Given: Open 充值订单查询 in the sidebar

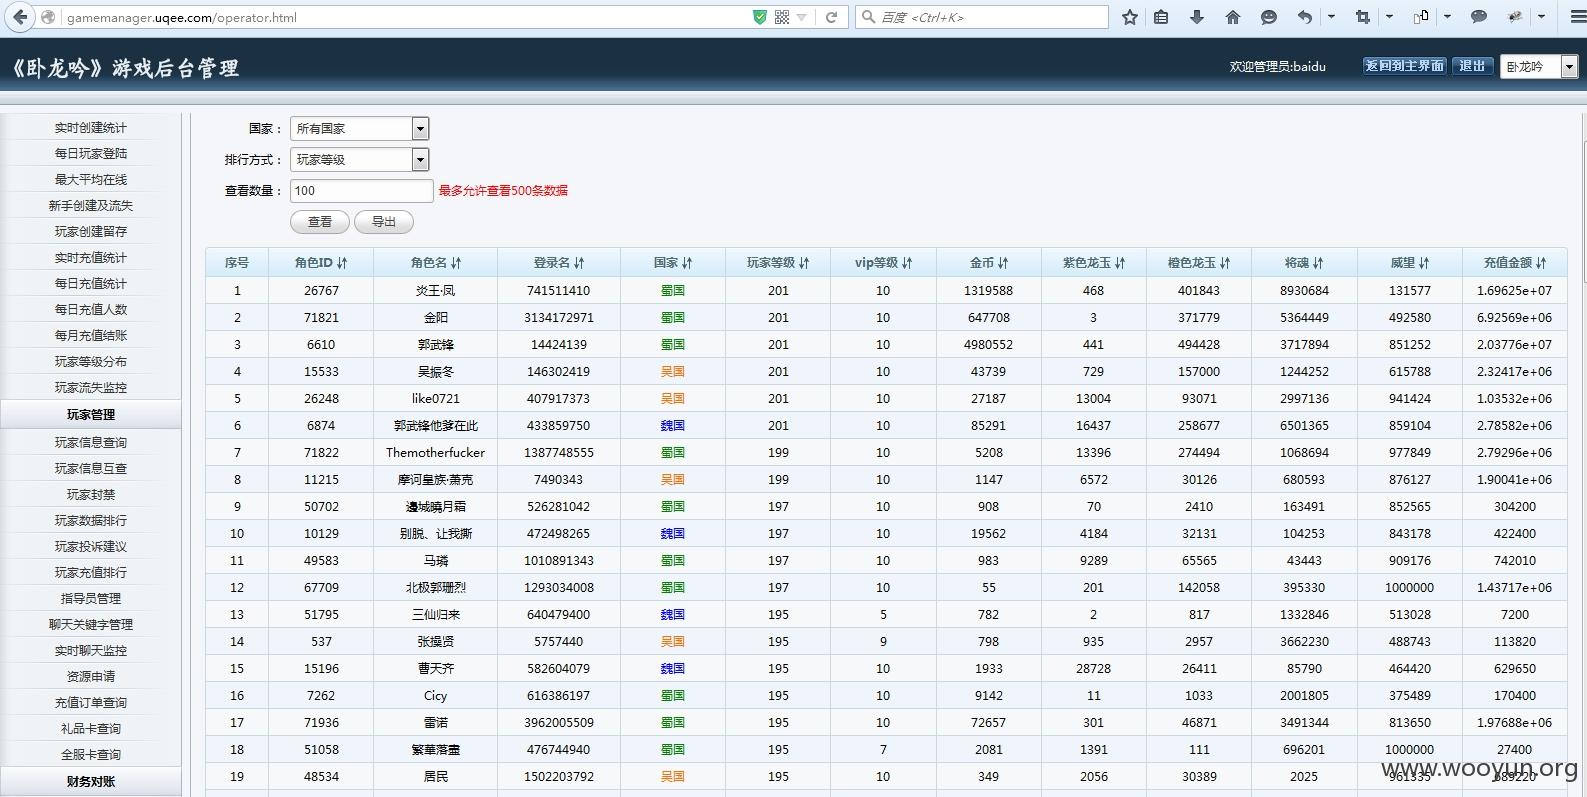Looking at the screenshot, I should point(91,703).
